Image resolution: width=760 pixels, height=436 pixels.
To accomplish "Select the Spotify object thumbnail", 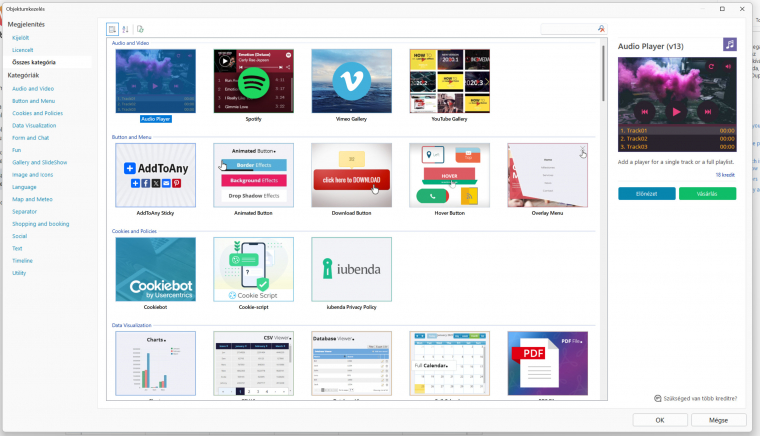I will 253,81.
